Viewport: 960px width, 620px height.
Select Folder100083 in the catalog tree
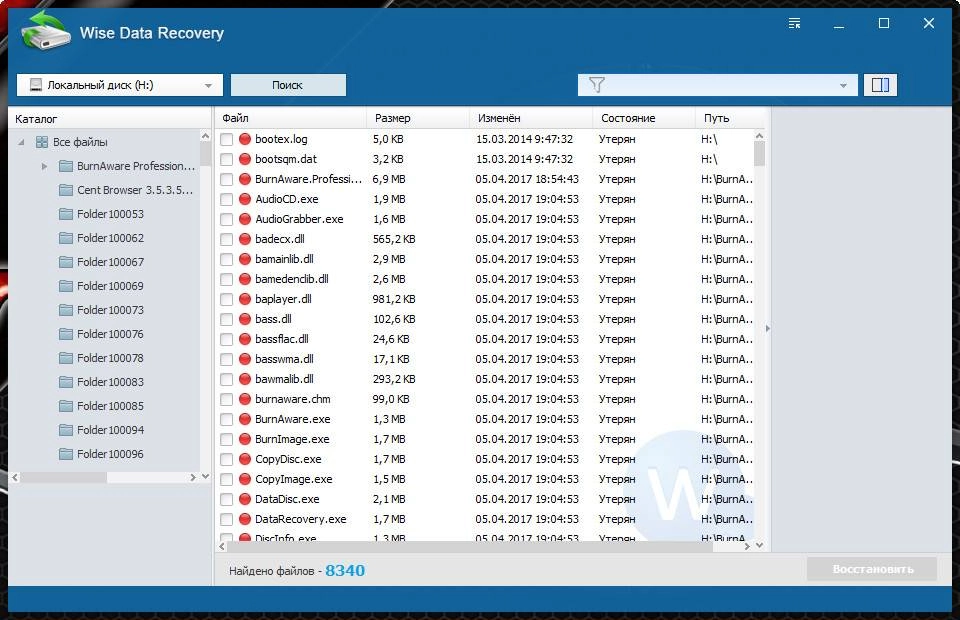pyautogui.click(x=110, y=382)
